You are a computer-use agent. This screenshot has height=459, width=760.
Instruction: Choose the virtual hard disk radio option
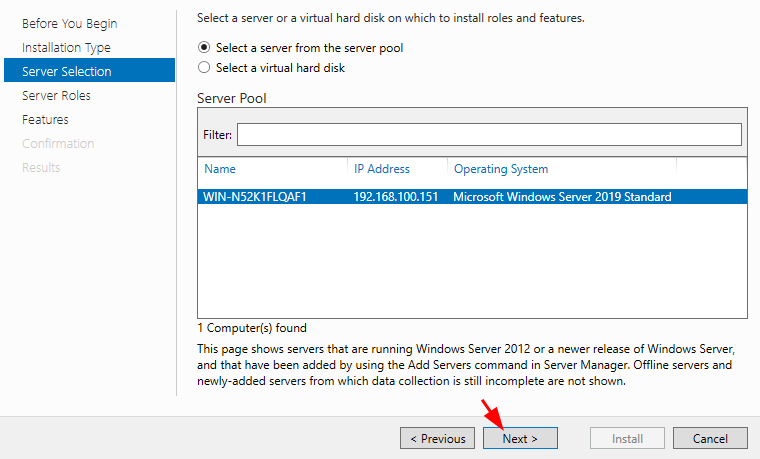tap(204, 67)
